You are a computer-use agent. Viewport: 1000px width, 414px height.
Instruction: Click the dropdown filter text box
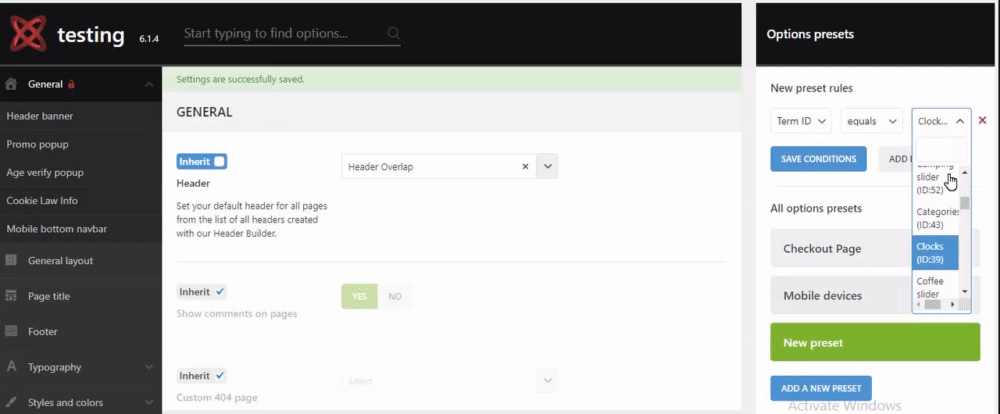pos(941,149)
